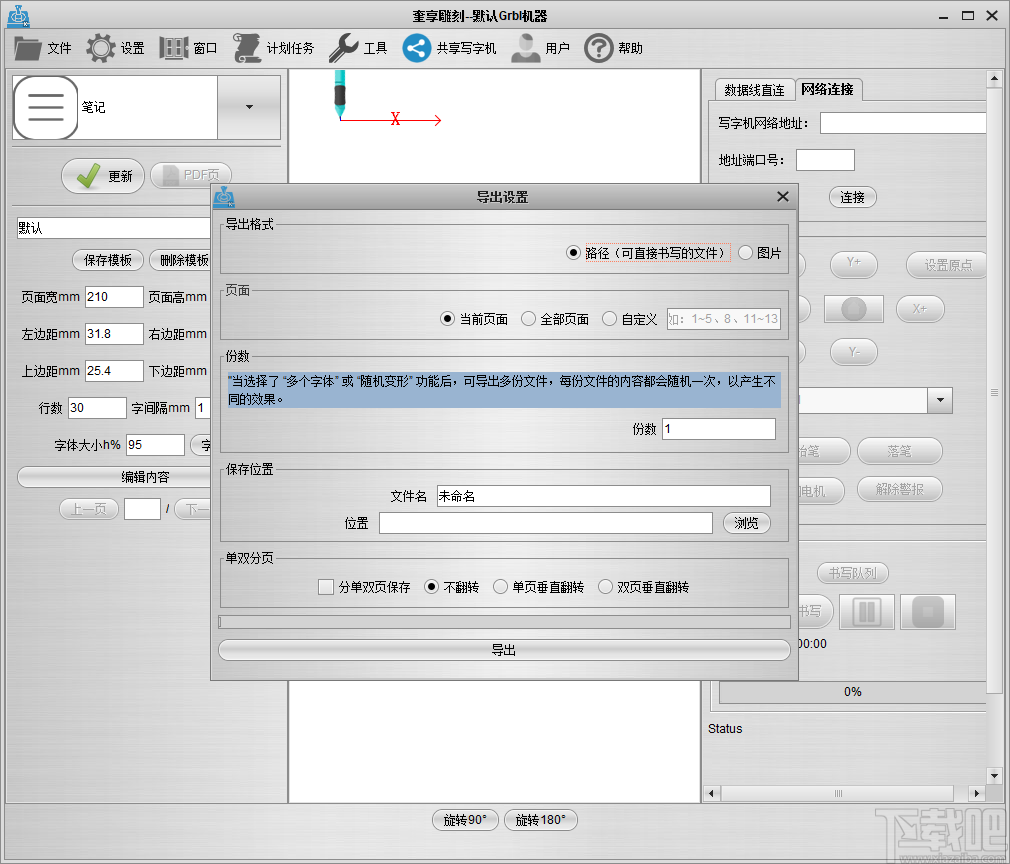Switch to the 数据线直连 tab
The image size is (1010, 864).
pyautogui.click(x=754, y=89)
